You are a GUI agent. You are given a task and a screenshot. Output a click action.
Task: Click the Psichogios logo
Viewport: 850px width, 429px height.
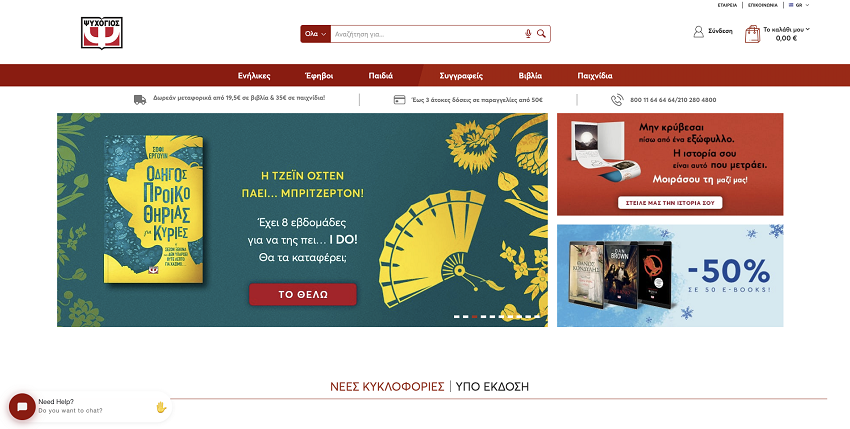(x=102, y=33)
